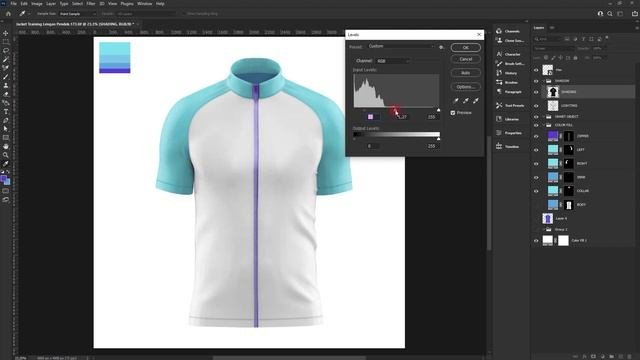640x360 pixels.
Task: Open the Libraries panel
Action: pyautogui.click(x=507, y=119)
